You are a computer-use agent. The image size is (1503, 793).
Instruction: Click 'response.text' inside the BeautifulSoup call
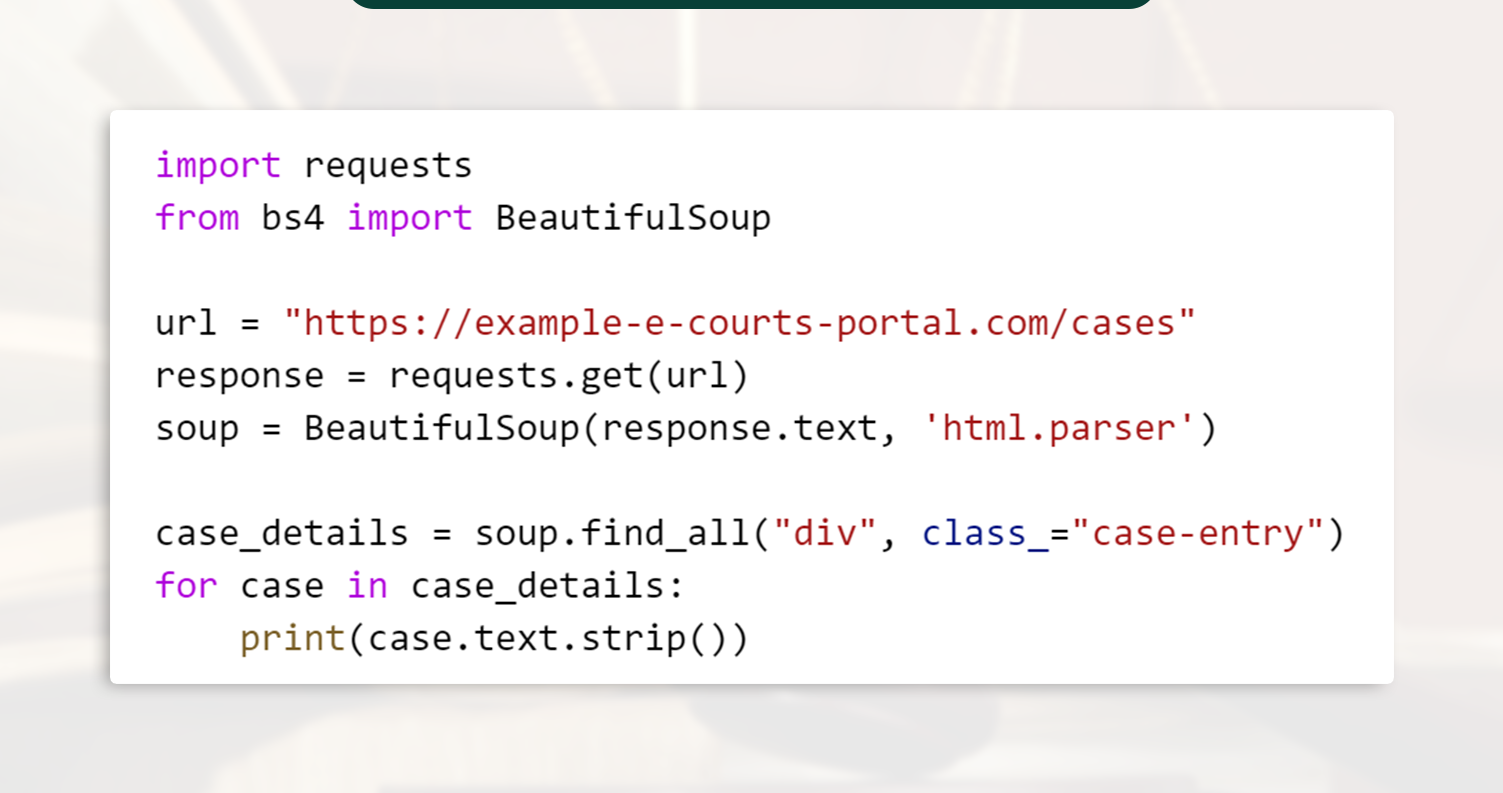point(738,429)
